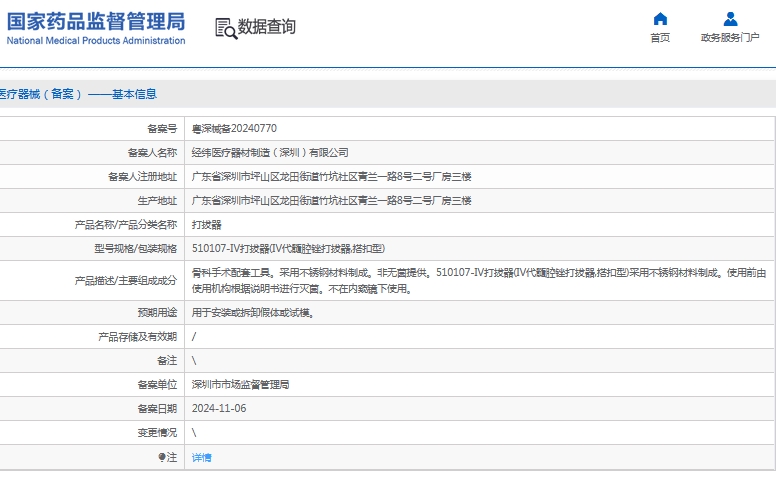Click the 产品名称/产品分类名称 field label
The width and height of the screenshot is (776, 480).
point(126,225)
